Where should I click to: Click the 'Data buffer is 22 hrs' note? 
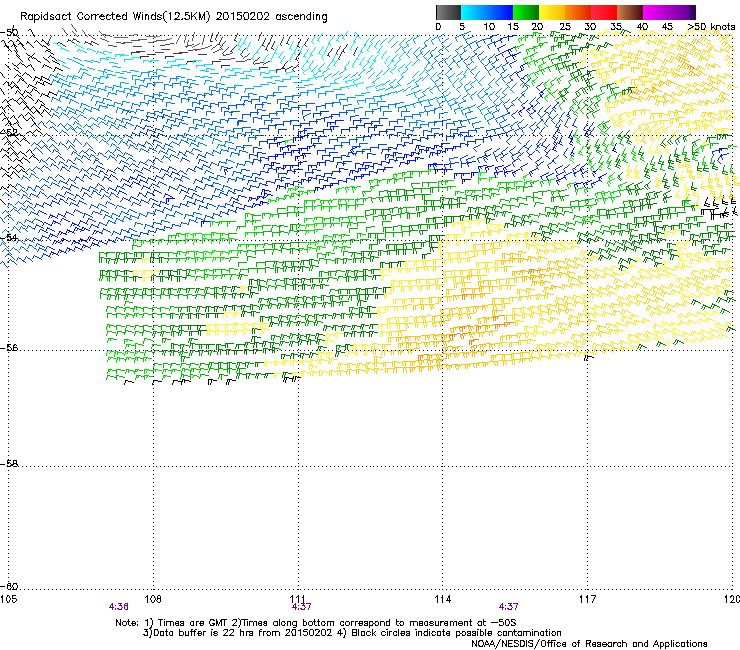[205, 633]
